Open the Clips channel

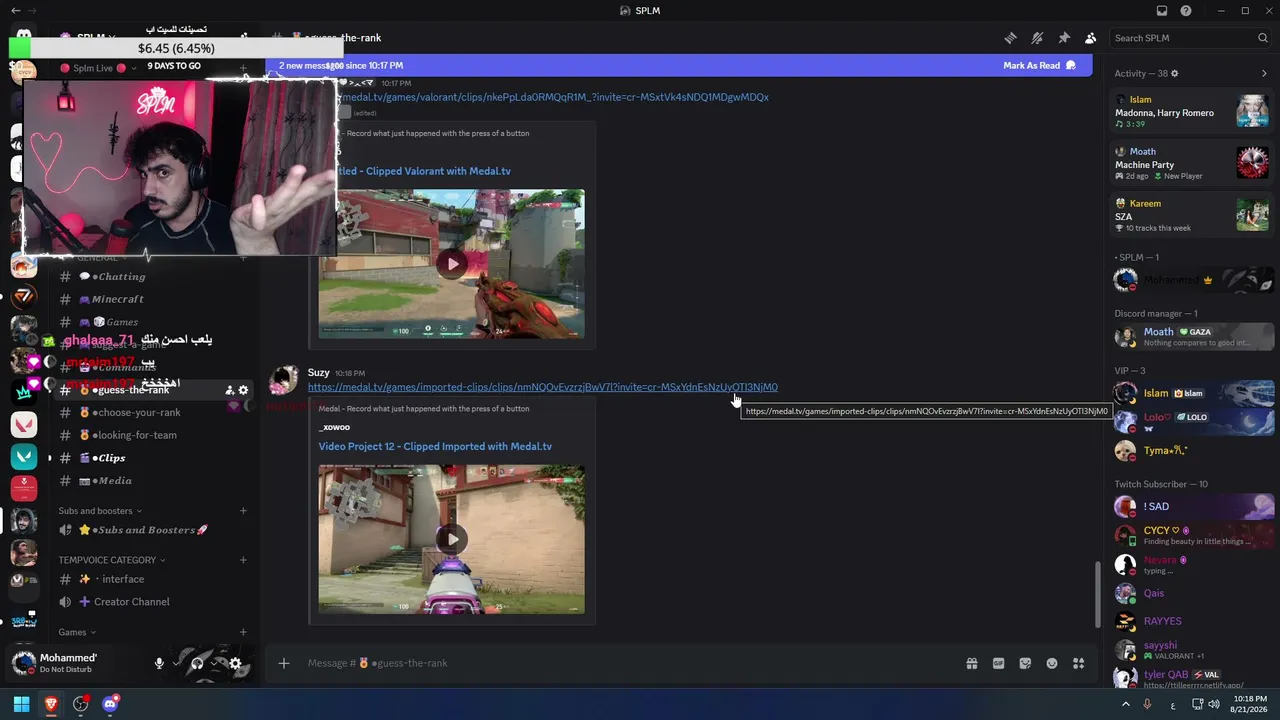point(153,458)
